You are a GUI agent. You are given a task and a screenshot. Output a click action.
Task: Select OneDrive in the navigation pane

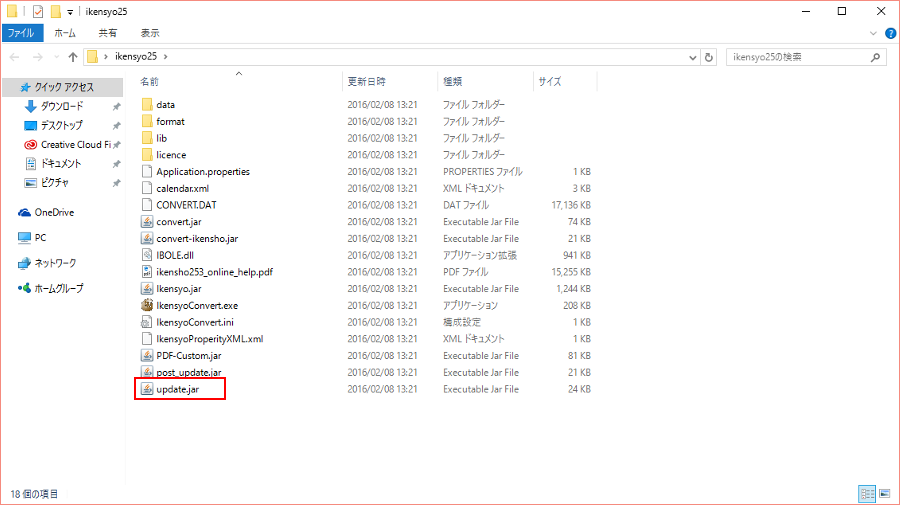pos(54,212)
